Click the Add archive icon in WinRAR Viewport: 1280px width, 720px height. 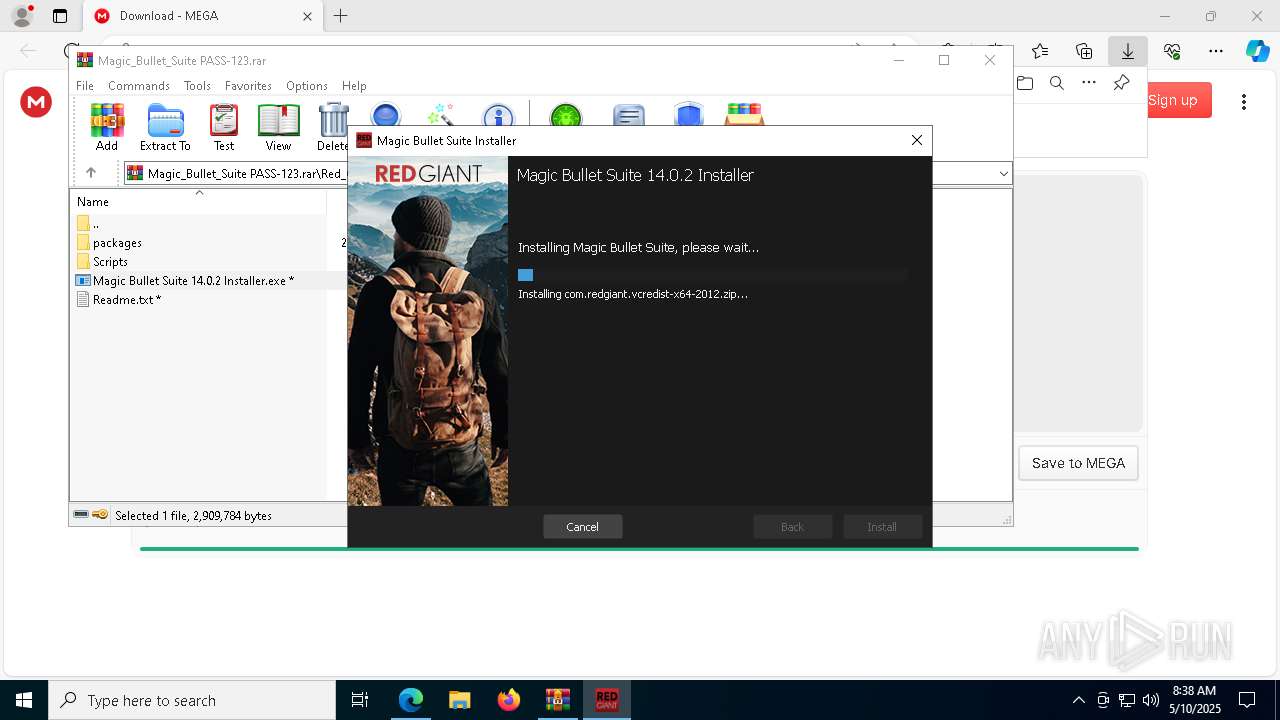pos(107,120)
